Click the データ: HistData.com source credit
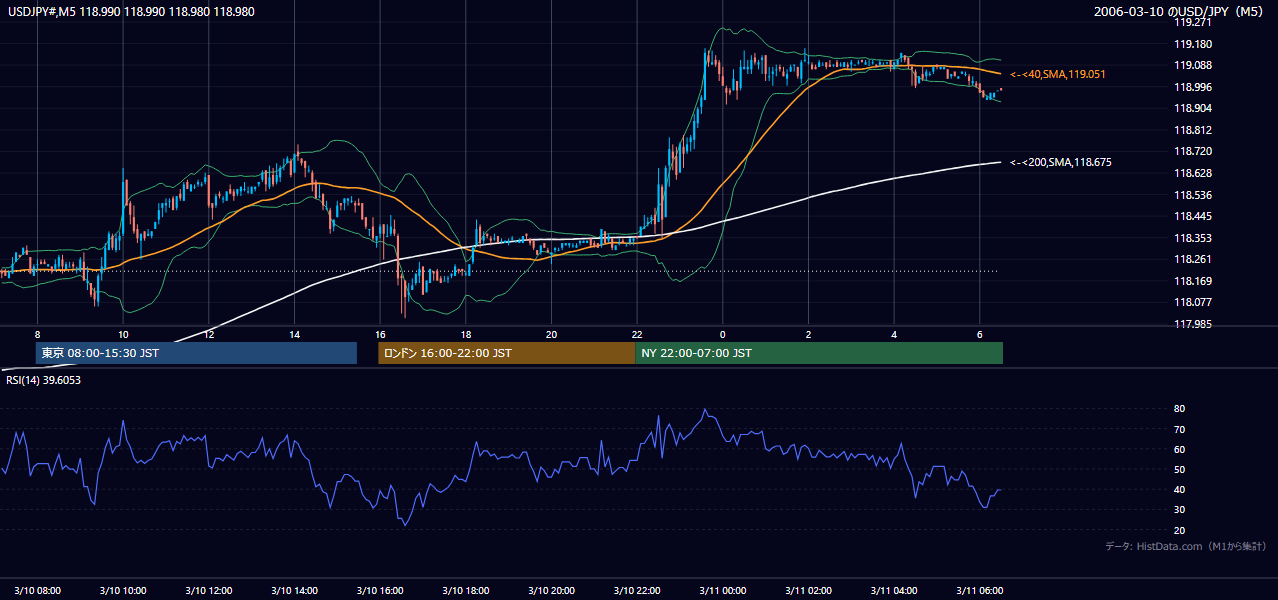The image size is (1278, 600). 1186,546
